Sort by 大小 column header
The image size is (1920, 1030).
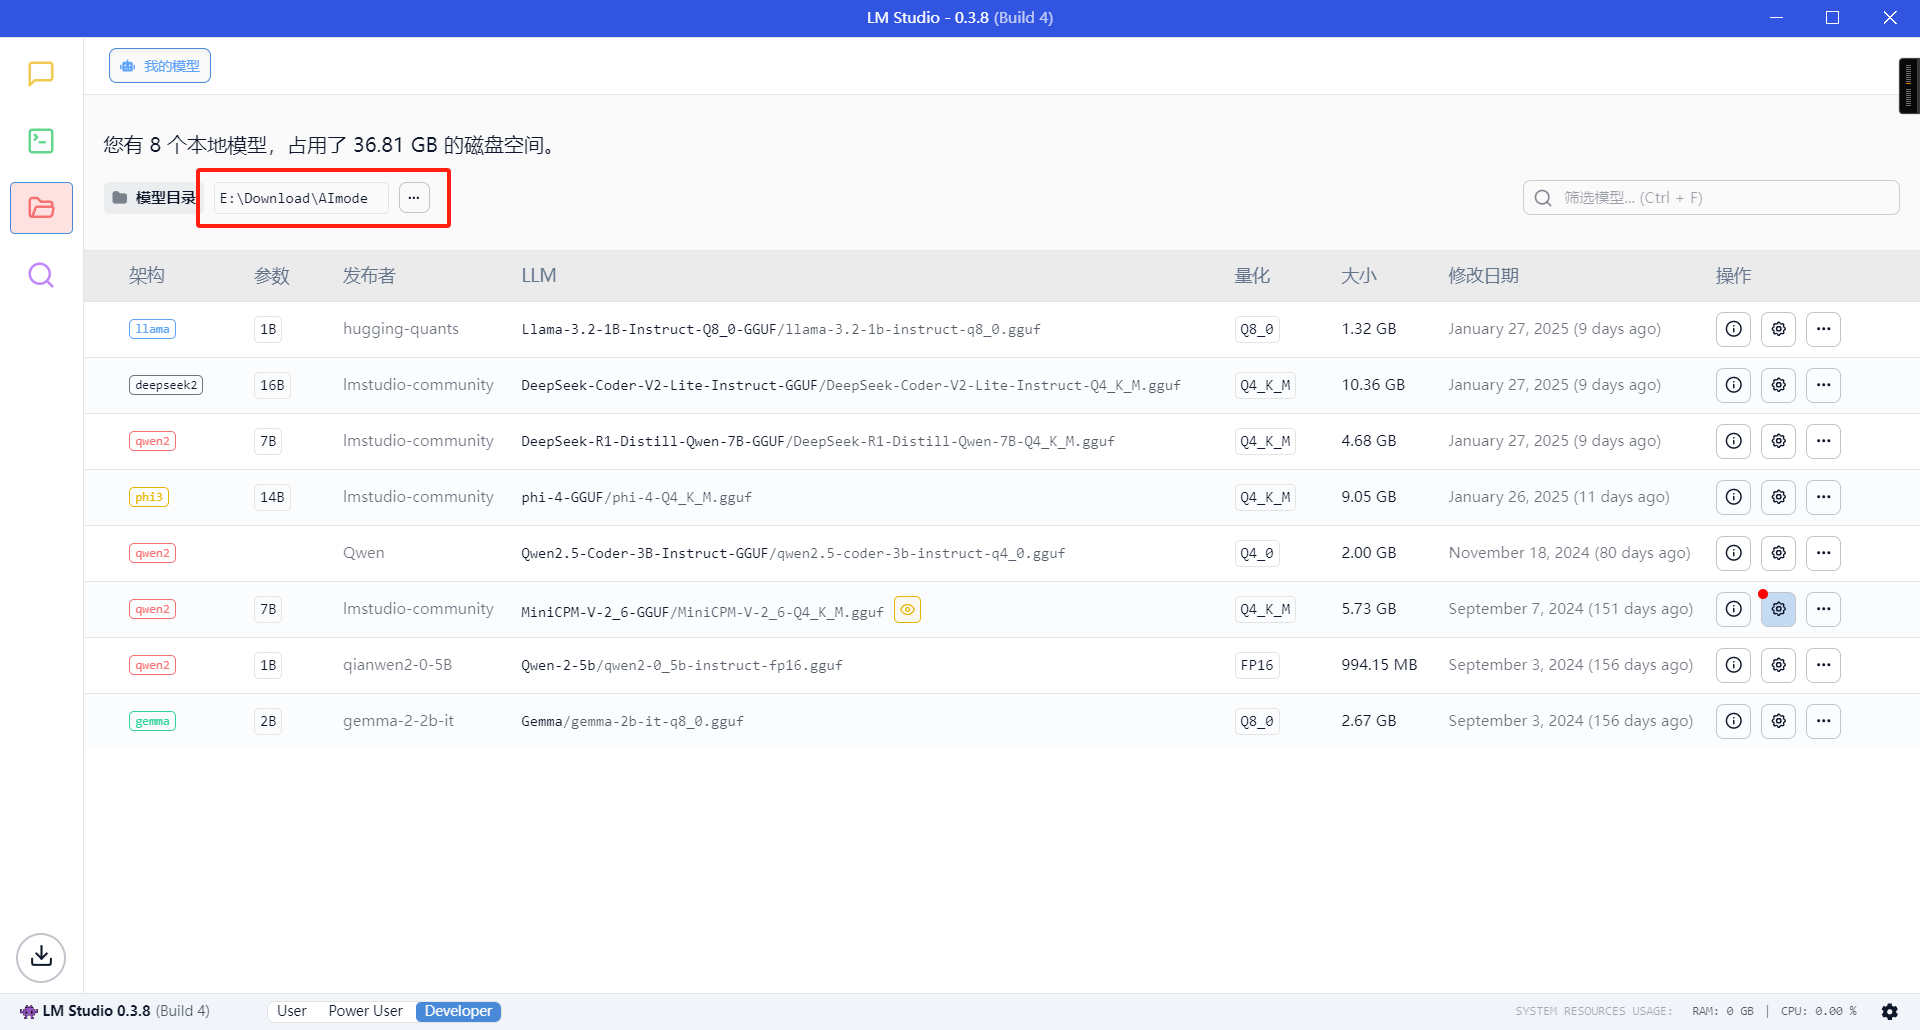[1359, 276]
